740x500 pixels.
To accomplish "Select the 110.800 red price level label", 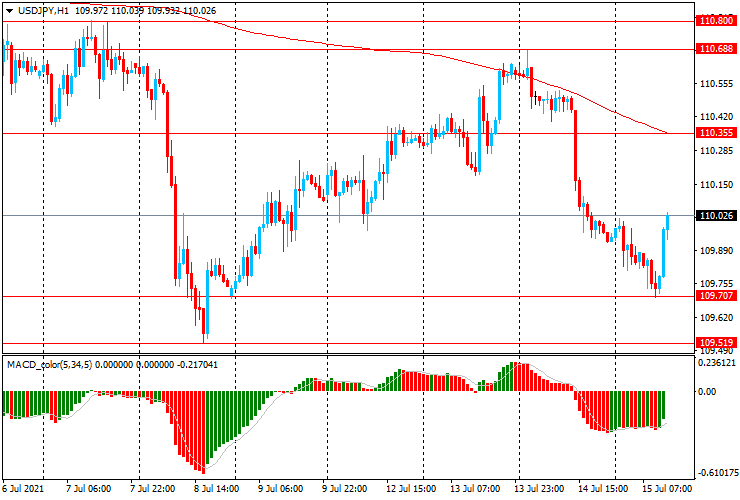I will click(x=716, y=21).
